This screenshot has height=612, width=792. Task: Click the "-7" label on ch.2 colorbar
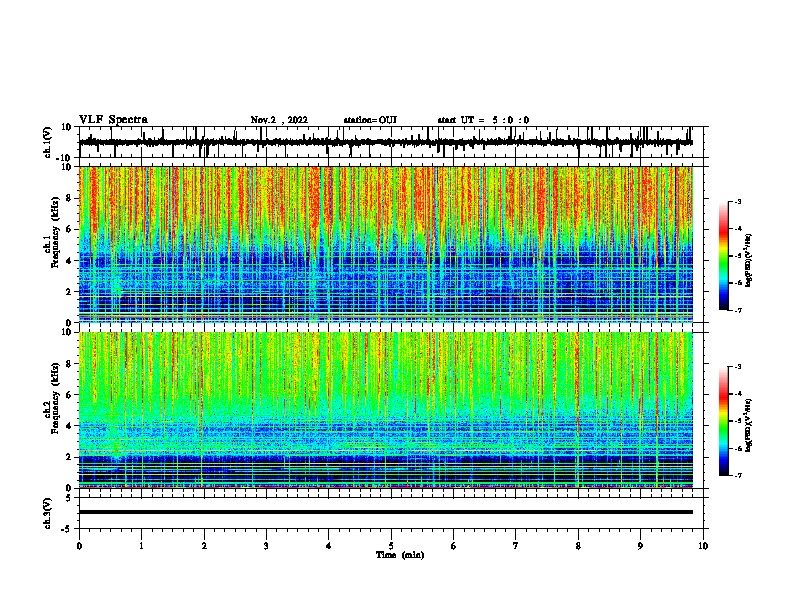point(737,475)
